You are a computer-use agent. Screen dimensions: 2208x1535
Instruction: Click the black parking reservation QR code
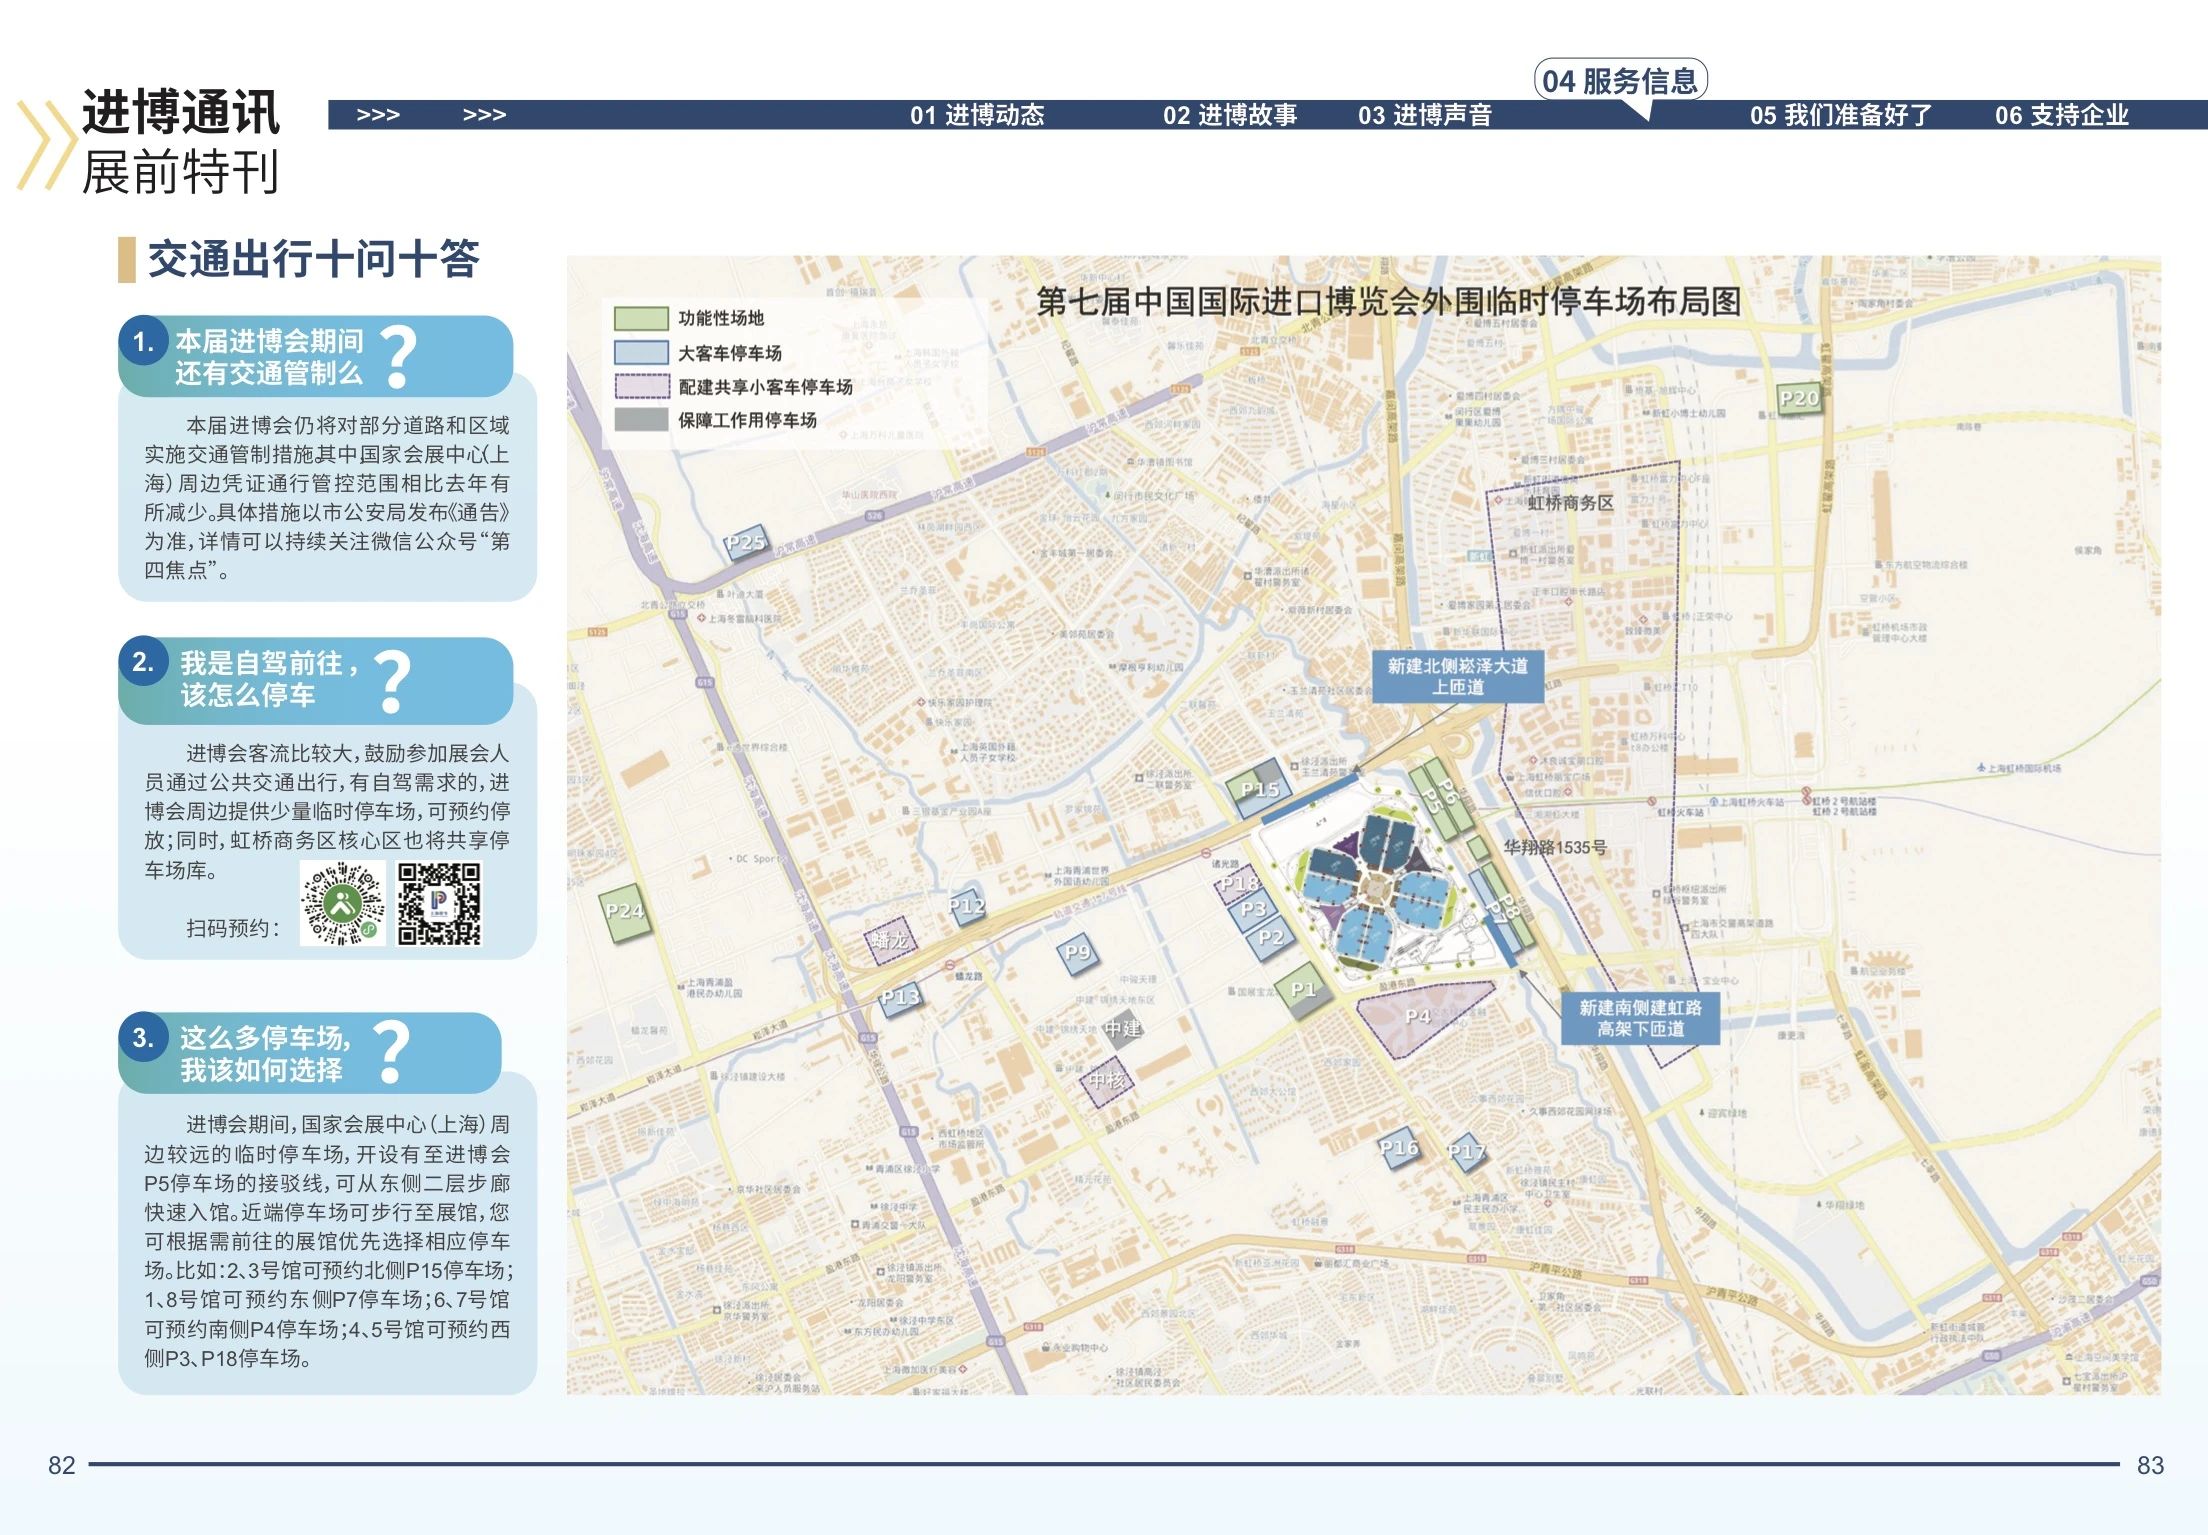(x=439, y=904)
